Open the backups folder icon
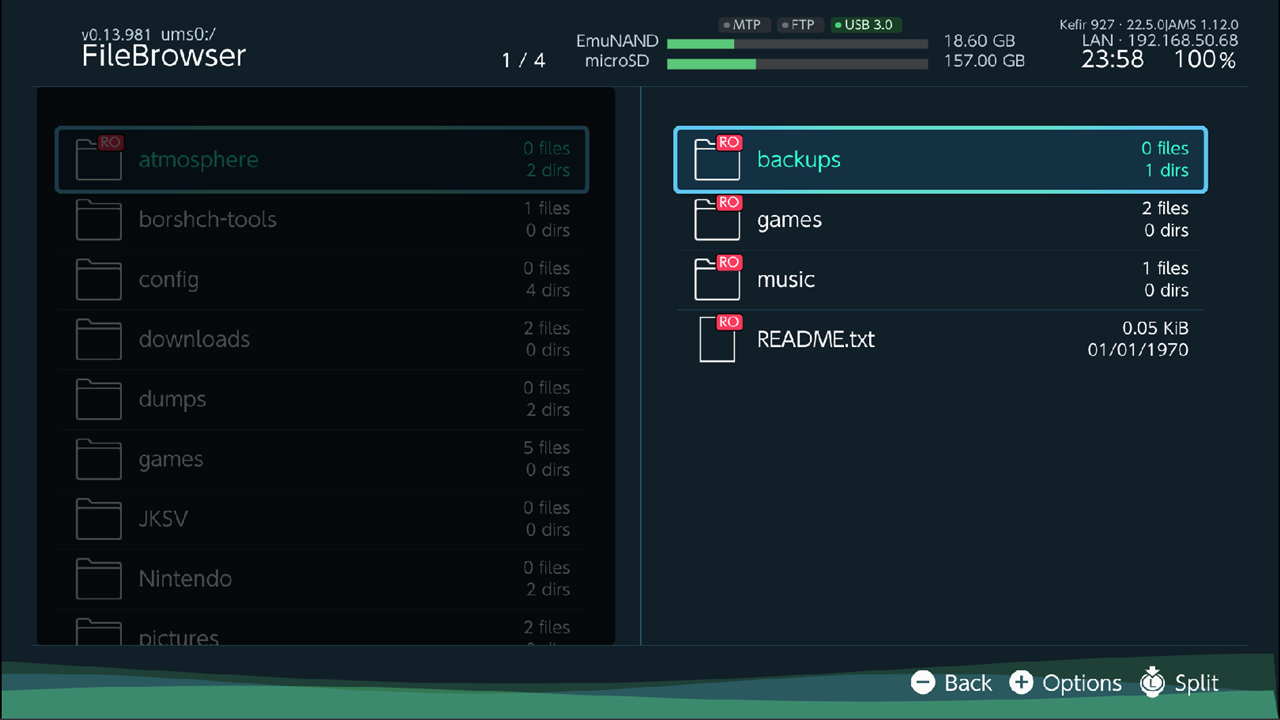The height and width of the screenshot is (720, 1280). [717, 159]
